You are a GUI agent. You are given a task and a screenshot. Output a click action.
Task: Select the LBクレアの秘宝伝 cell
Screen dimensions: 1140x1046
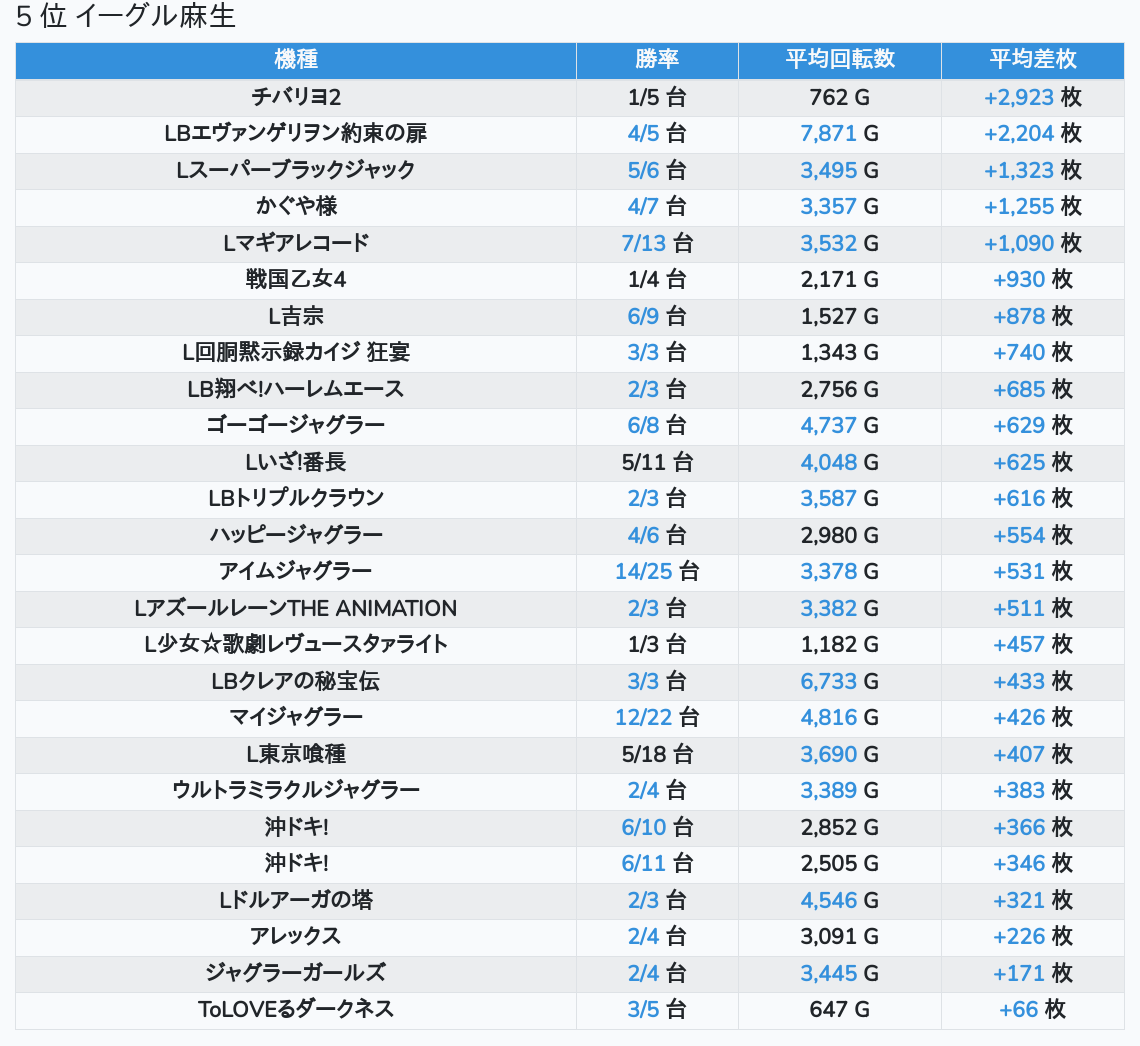pyautogui.click(x=296, y=682)
